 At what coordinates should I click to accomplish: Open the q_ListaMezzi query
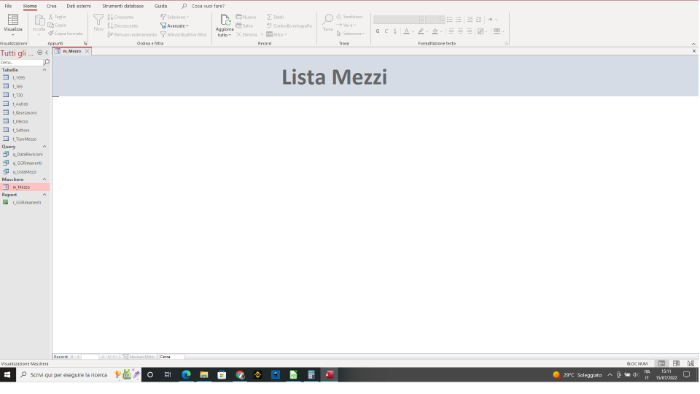tap(24, 172)
